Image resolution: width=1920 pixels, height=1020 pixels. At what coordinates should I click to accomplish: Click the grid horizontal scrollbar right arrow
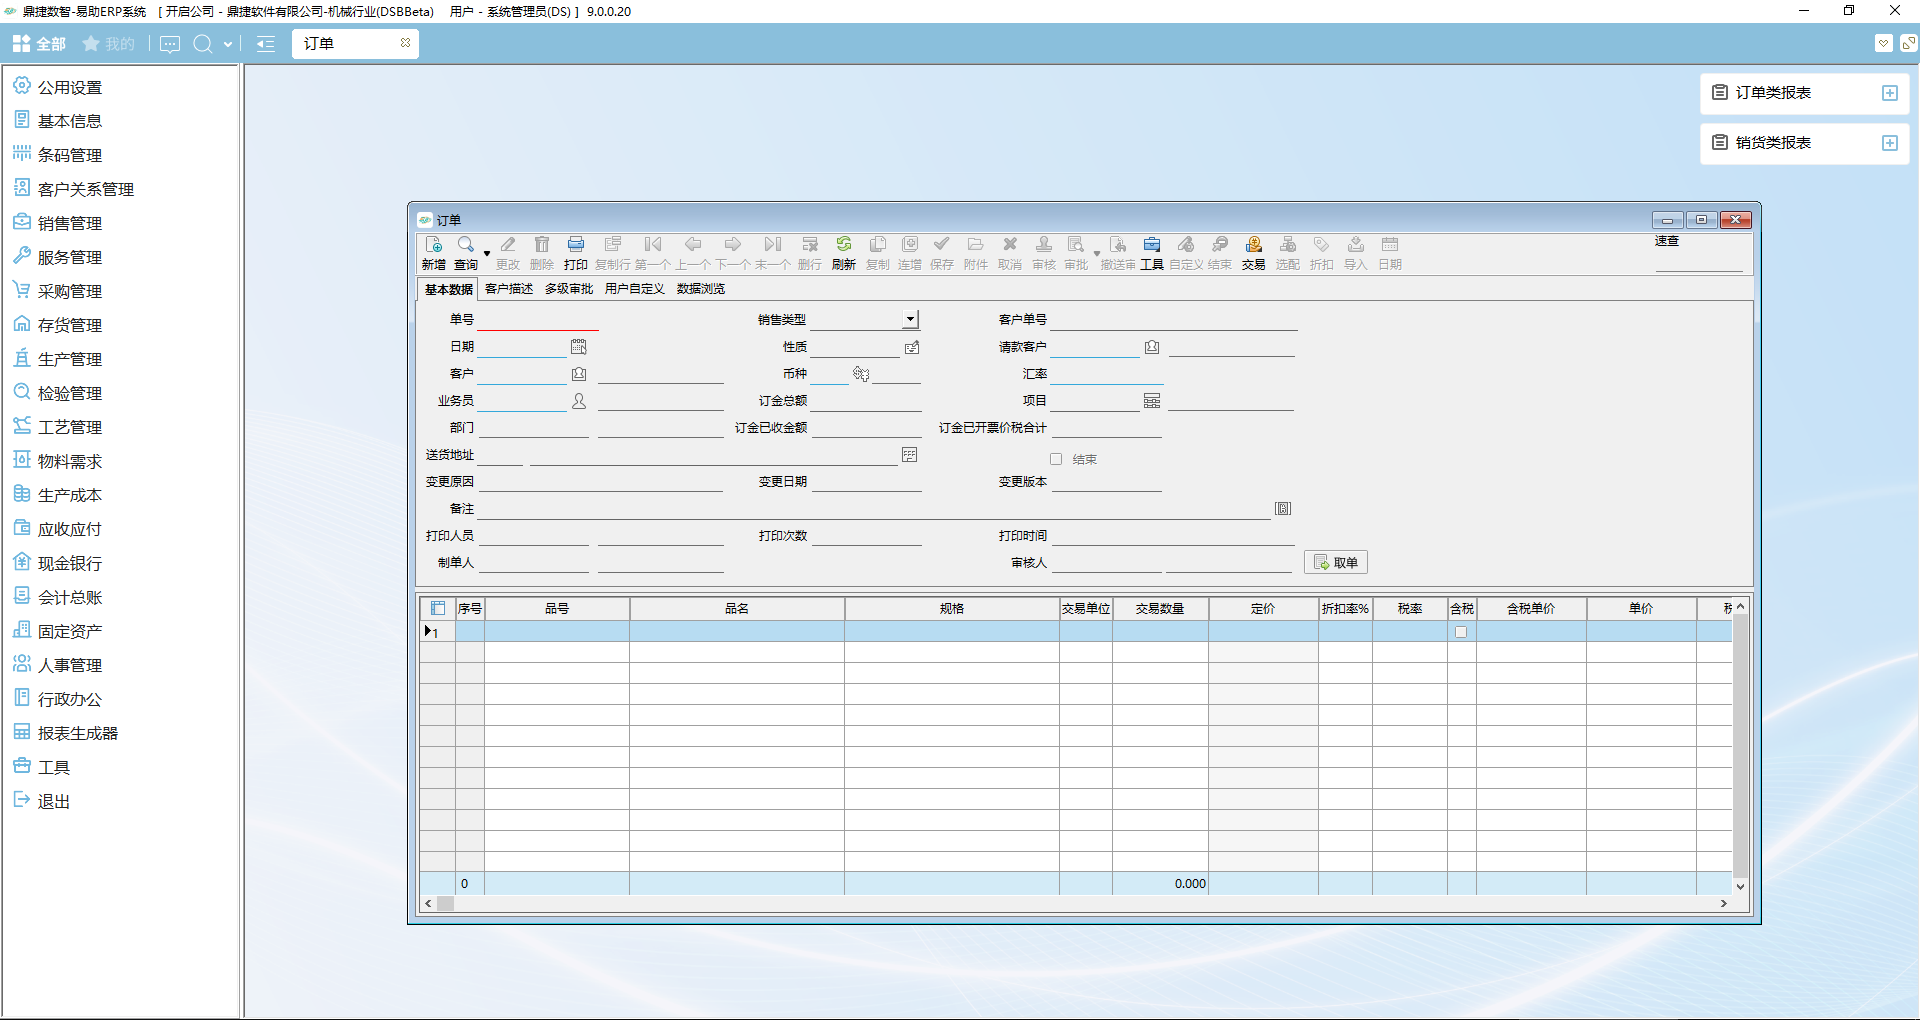[1723, 903]
